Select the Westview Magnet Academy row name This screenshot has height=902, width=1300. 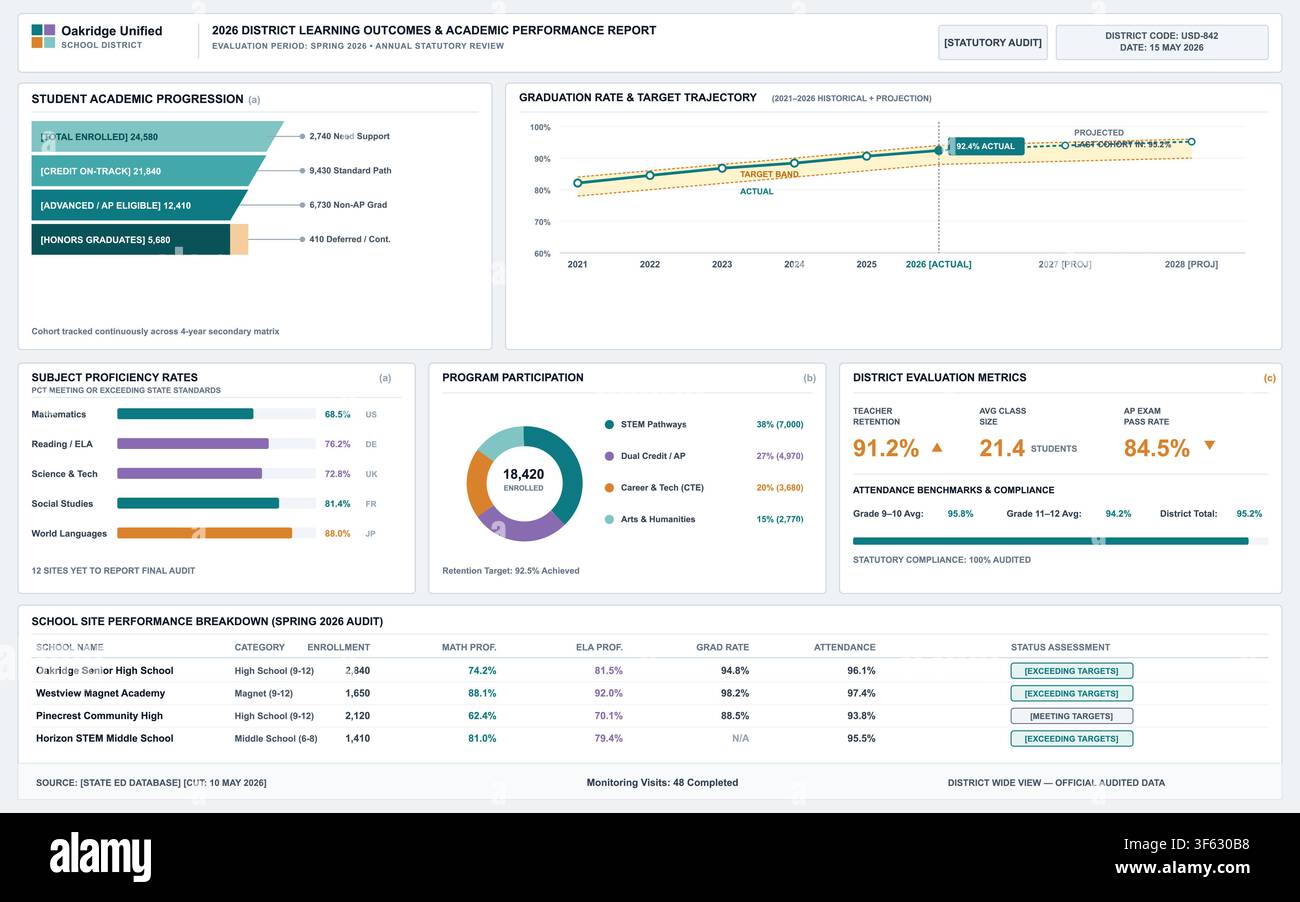101,693
